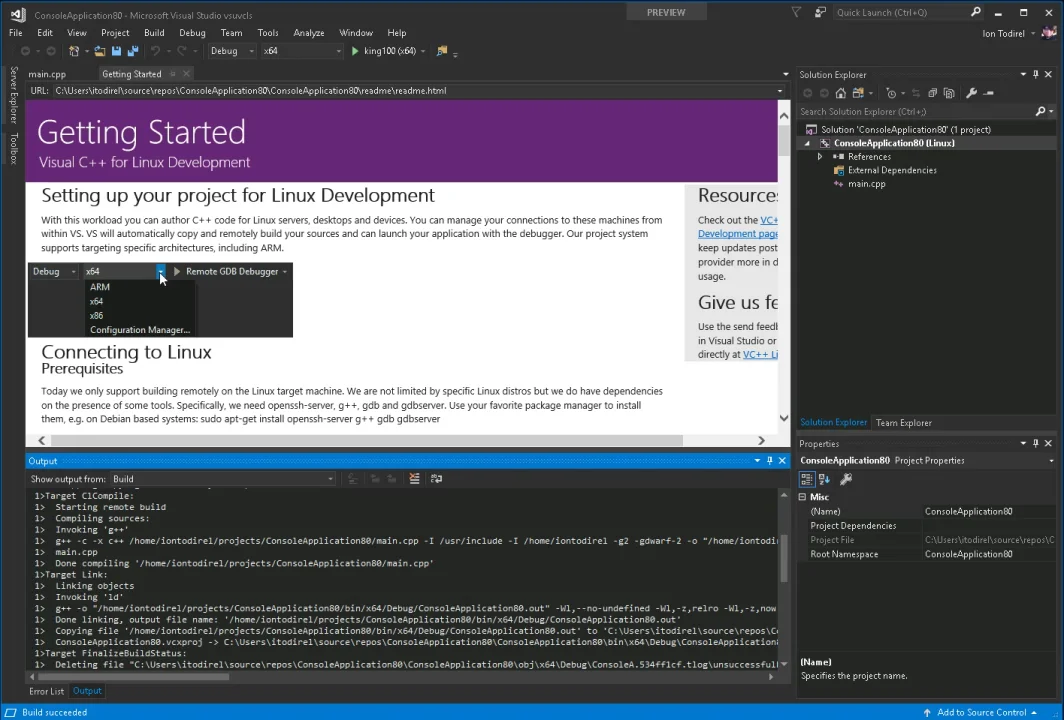Collapse the Misc properties category
The image size is (1064, 720).
802,497
